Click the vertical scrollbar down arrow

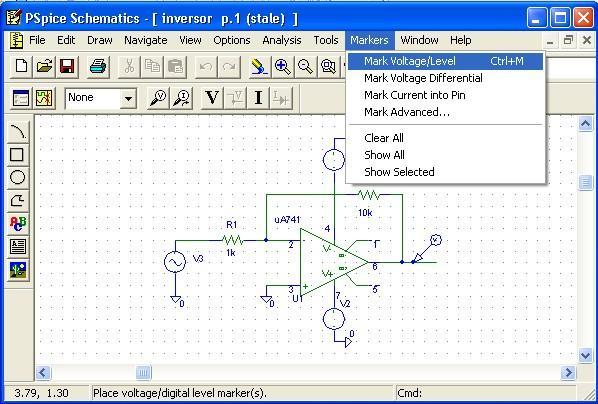585,356
